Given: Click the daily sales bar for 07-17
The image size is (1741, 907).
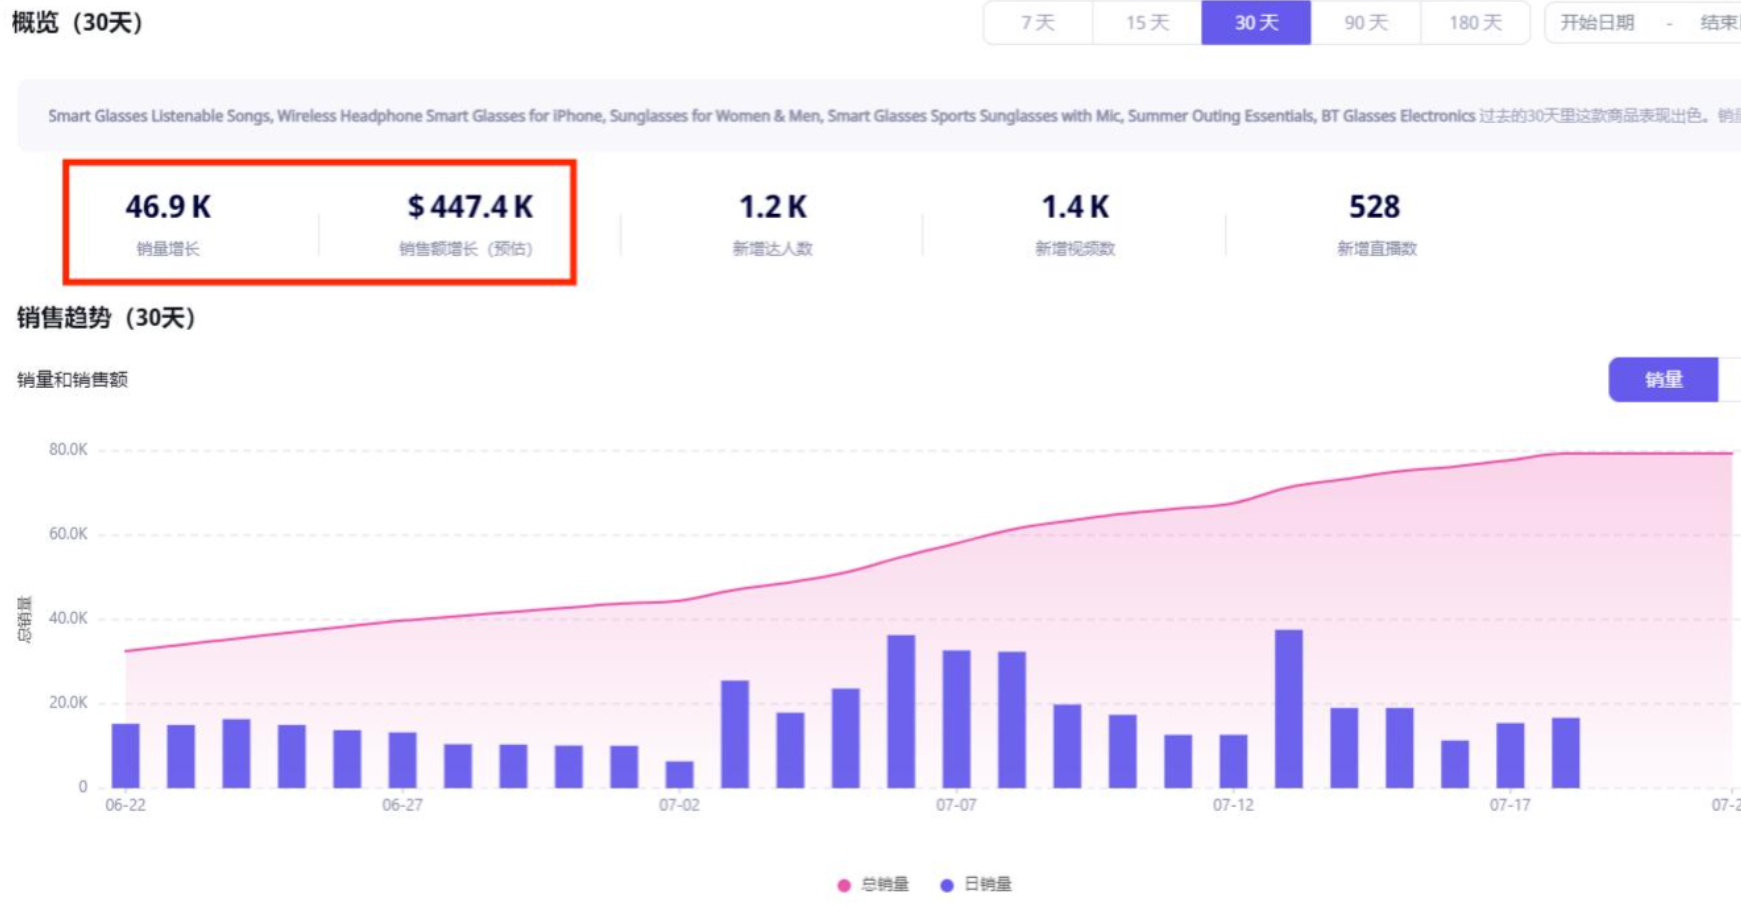Looking at the screenshot, I should pyautogui.click(x=1510, y=755).
